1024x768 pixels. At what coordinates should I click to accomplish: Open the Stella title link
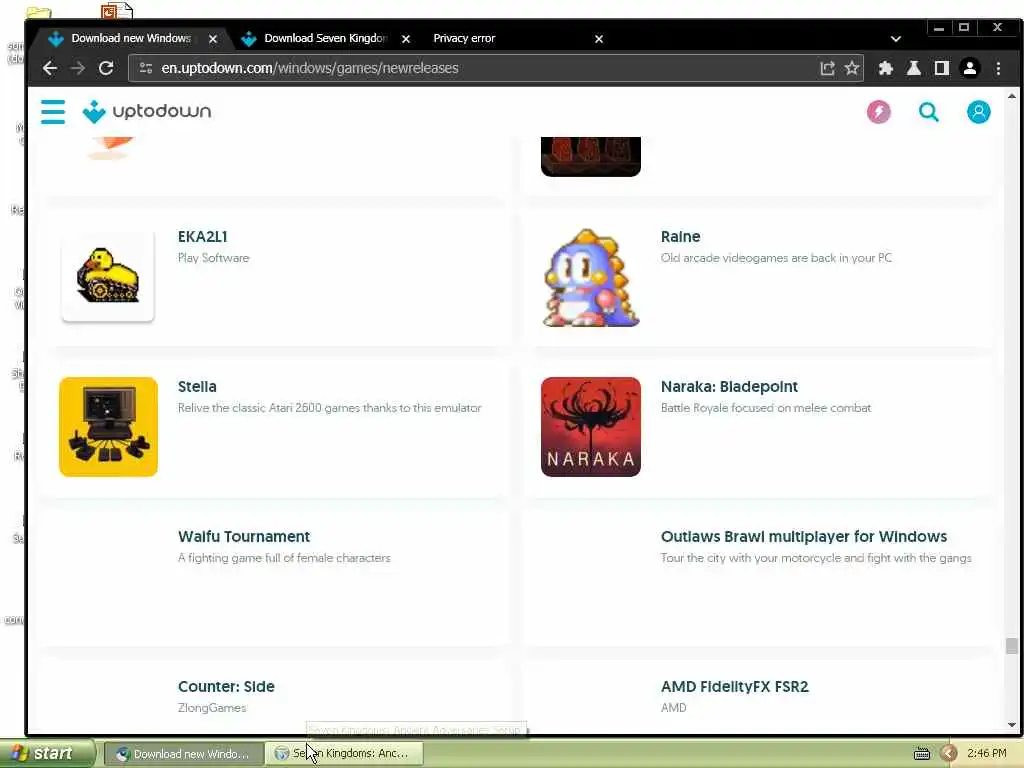tap(197, 387)
